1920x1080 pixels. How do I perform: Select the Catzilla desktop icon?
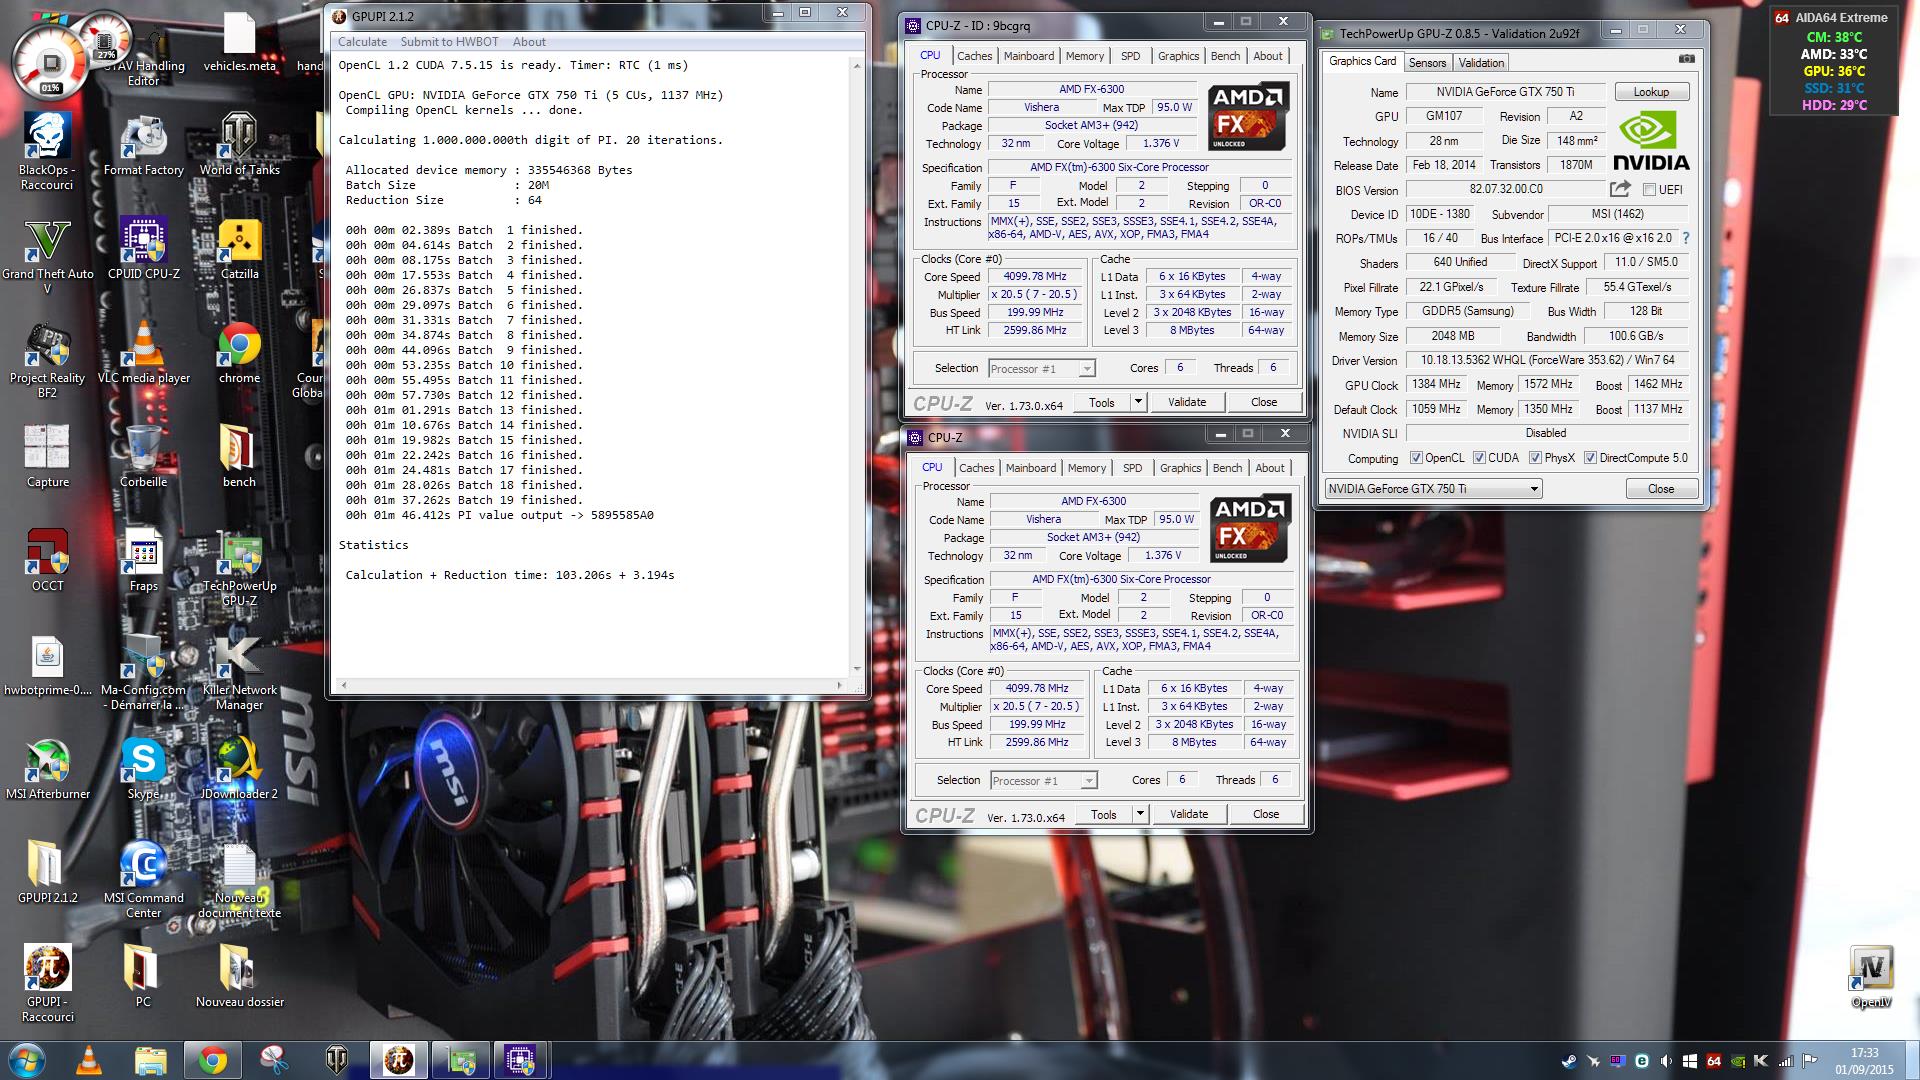click(x=239, y=249)
